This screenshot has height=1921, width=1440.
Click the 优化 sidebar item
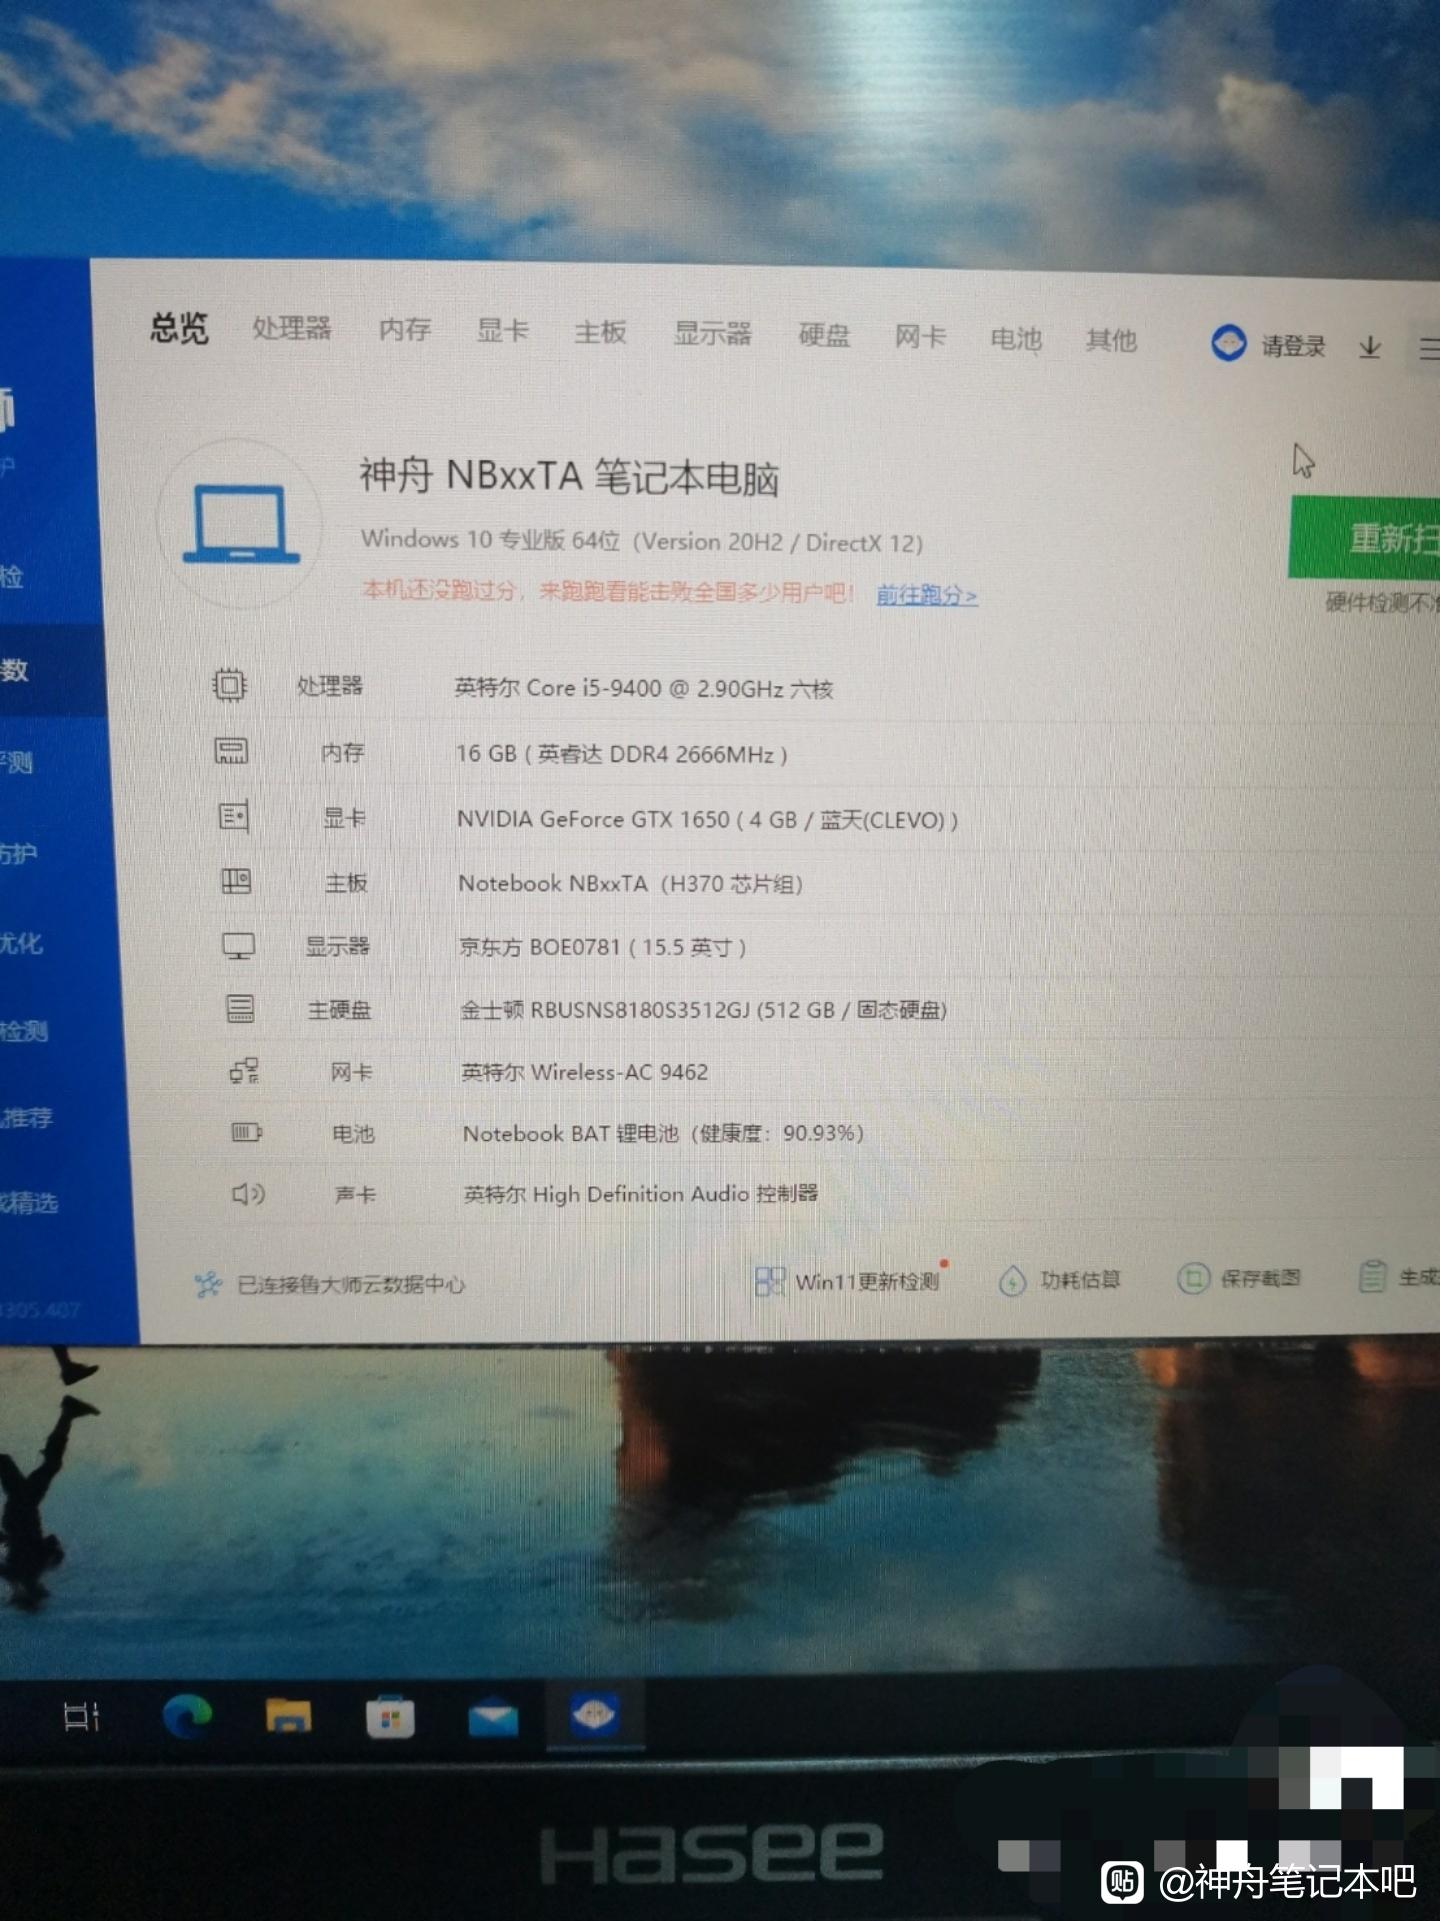point(22,942)
